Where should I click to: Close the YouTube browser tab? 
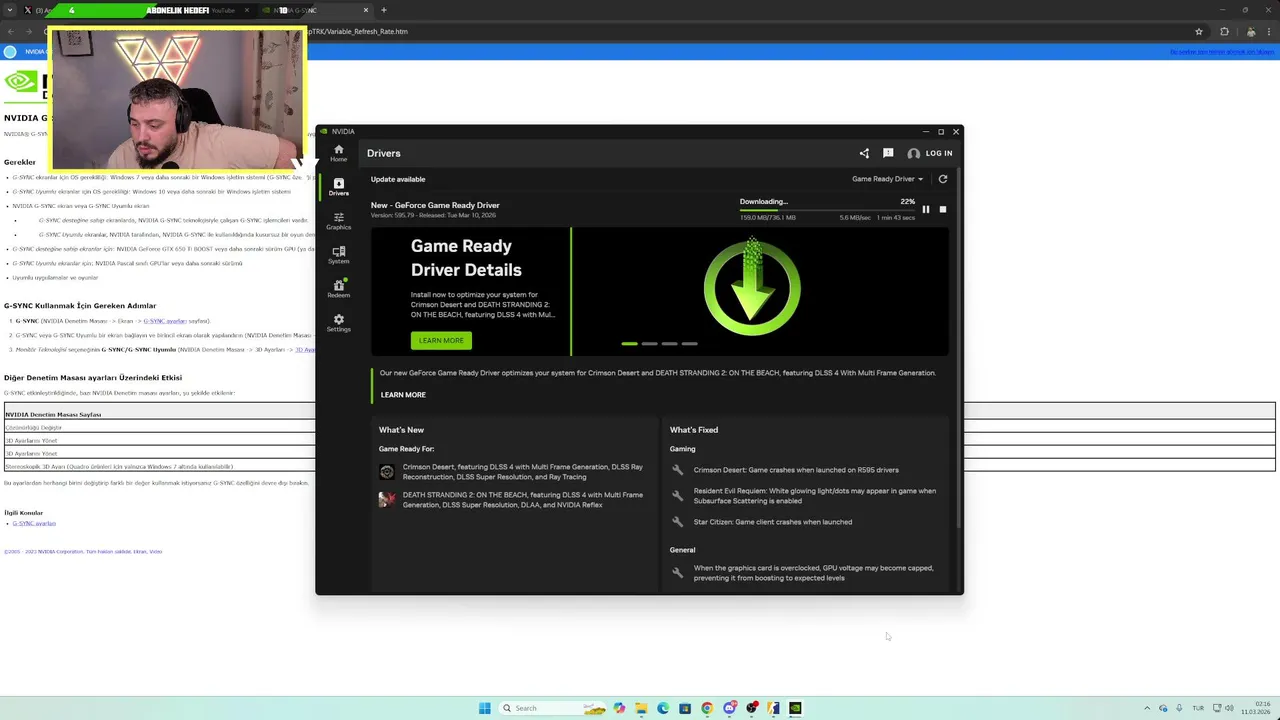point(247,10)
